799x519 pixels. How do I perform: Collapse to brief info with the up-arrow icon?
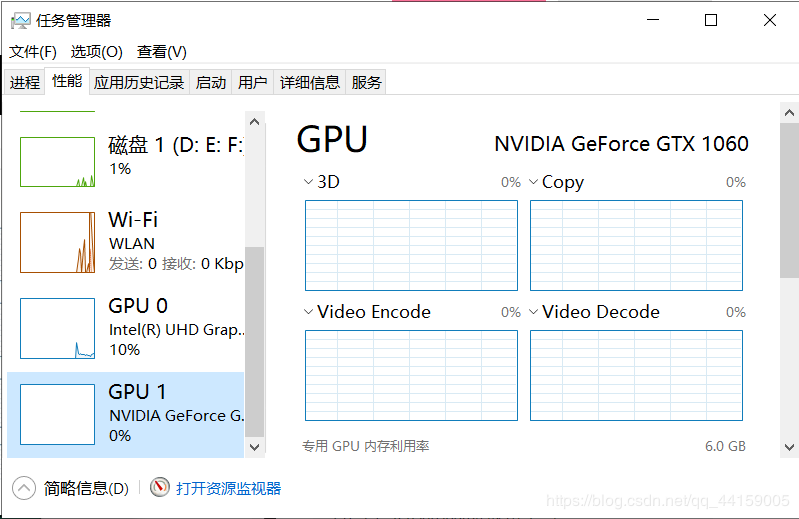[23, 488]
